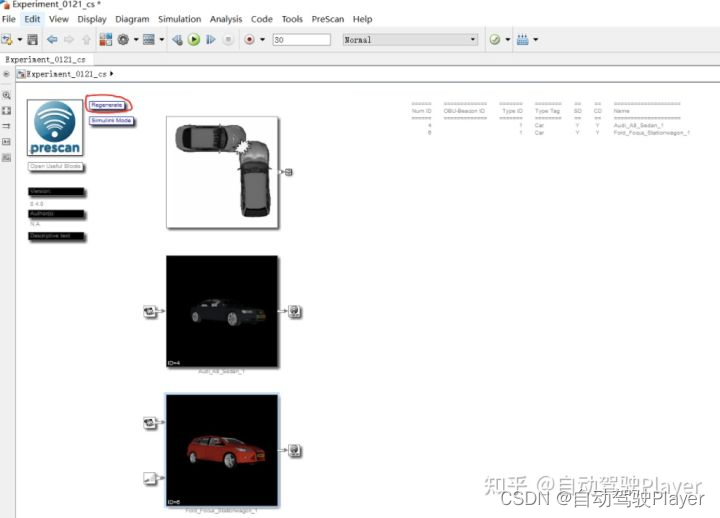720x518 pixels.
Task: Click the collision block output port icon
Action: (x=288, y=172)
